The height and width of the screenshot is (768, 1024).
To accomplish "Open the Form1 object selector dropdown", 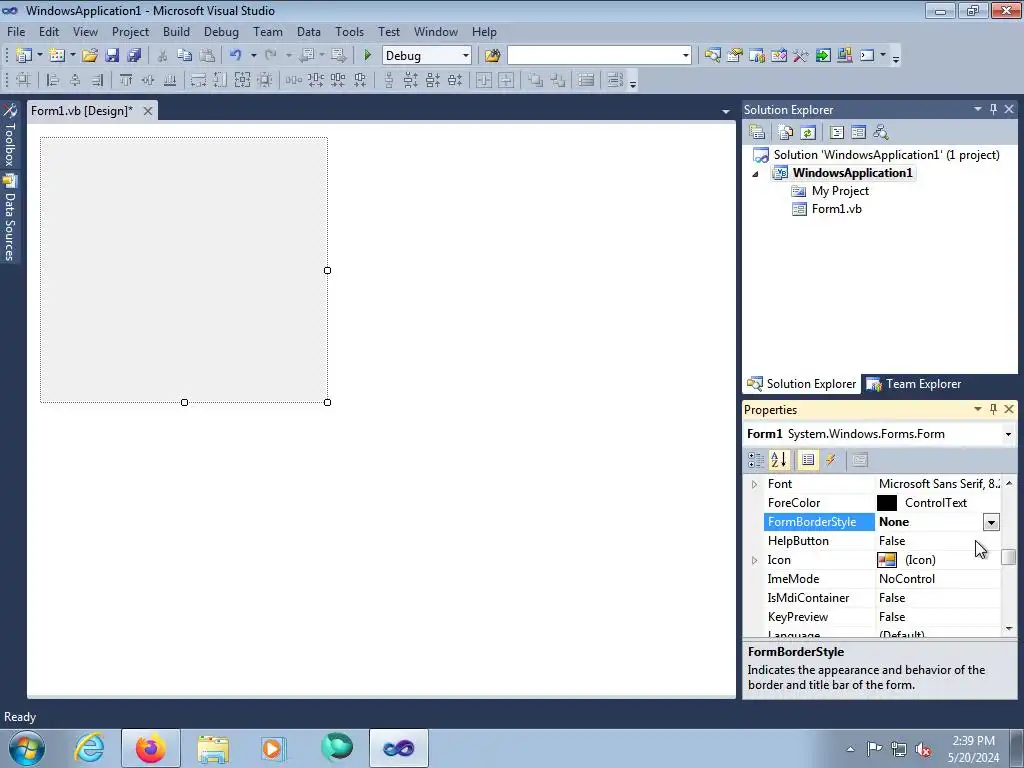I will pos(1008,434).
